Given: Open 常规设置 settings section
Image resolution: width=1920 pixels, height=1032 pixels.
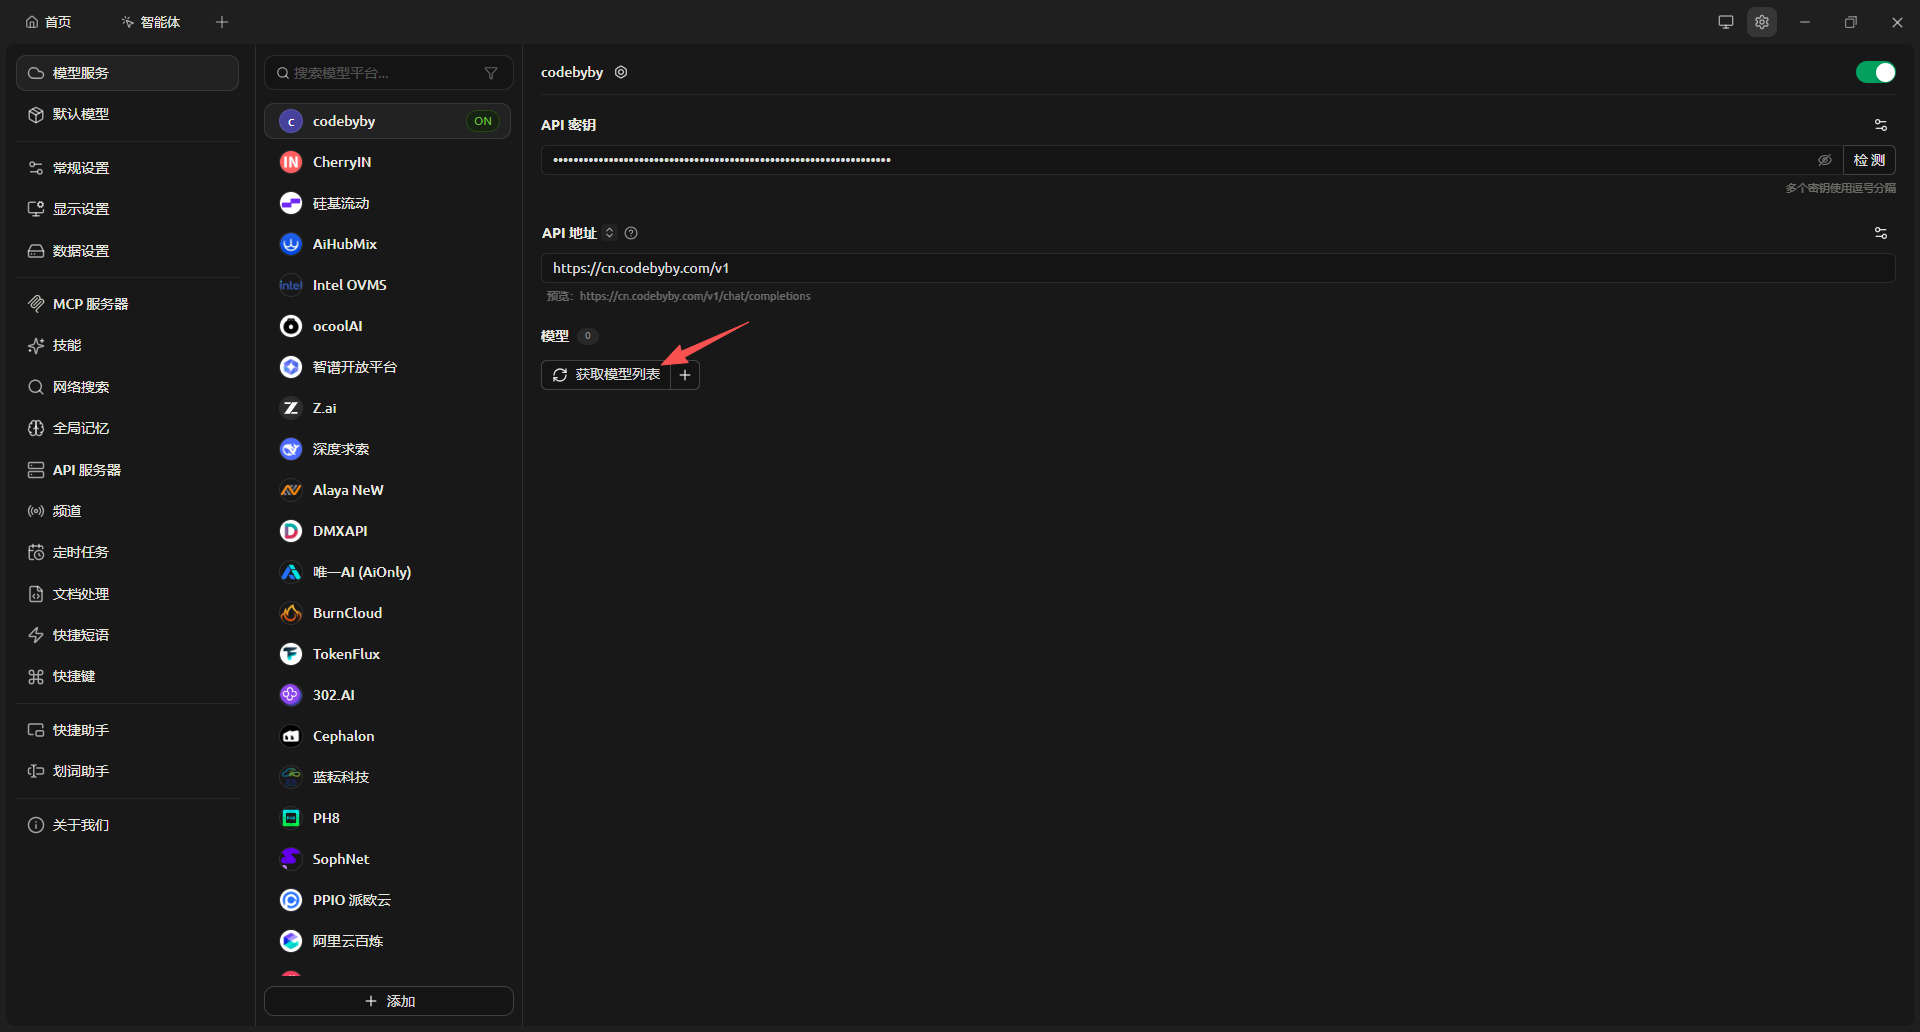Looking at the screenshot, I should (x=127, y=168).
